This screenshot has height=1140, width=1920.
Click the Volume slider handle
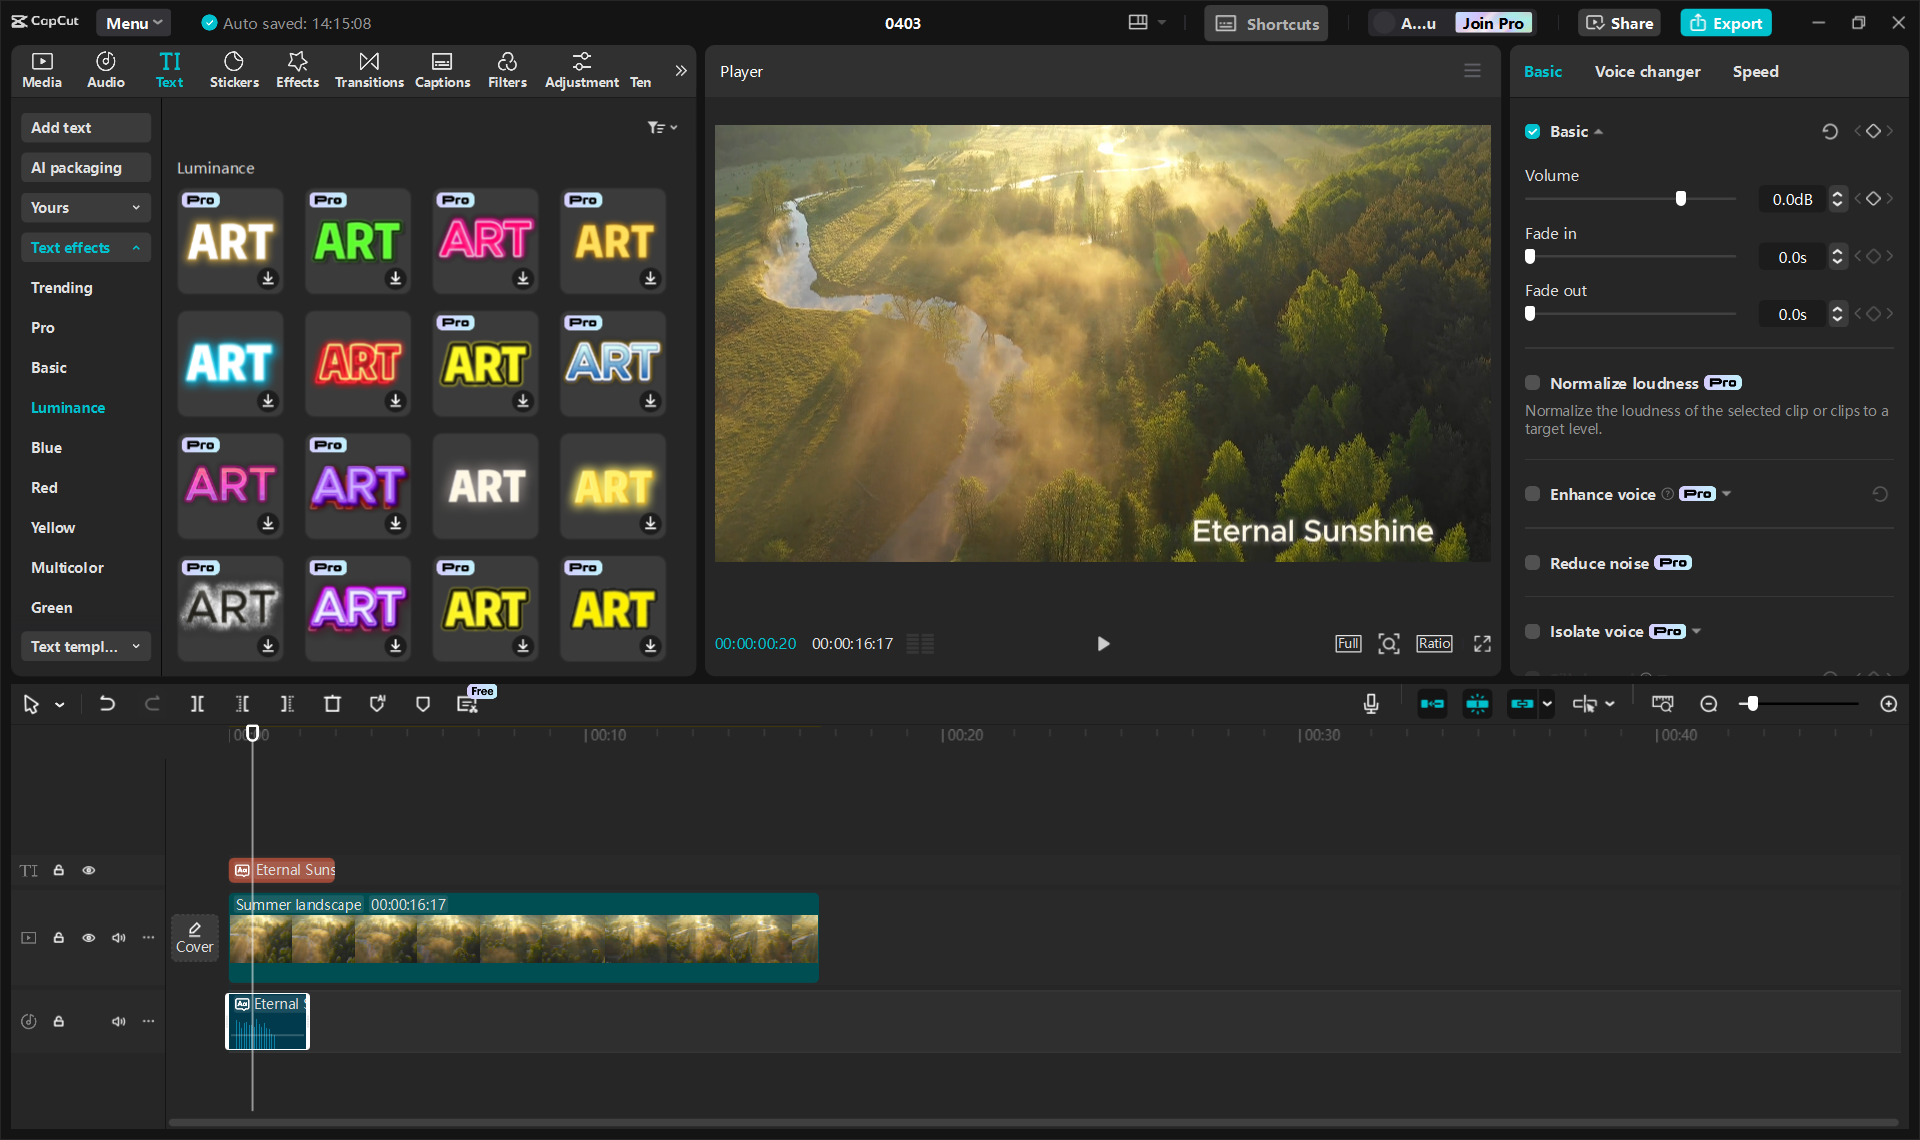click(1681, 199)
